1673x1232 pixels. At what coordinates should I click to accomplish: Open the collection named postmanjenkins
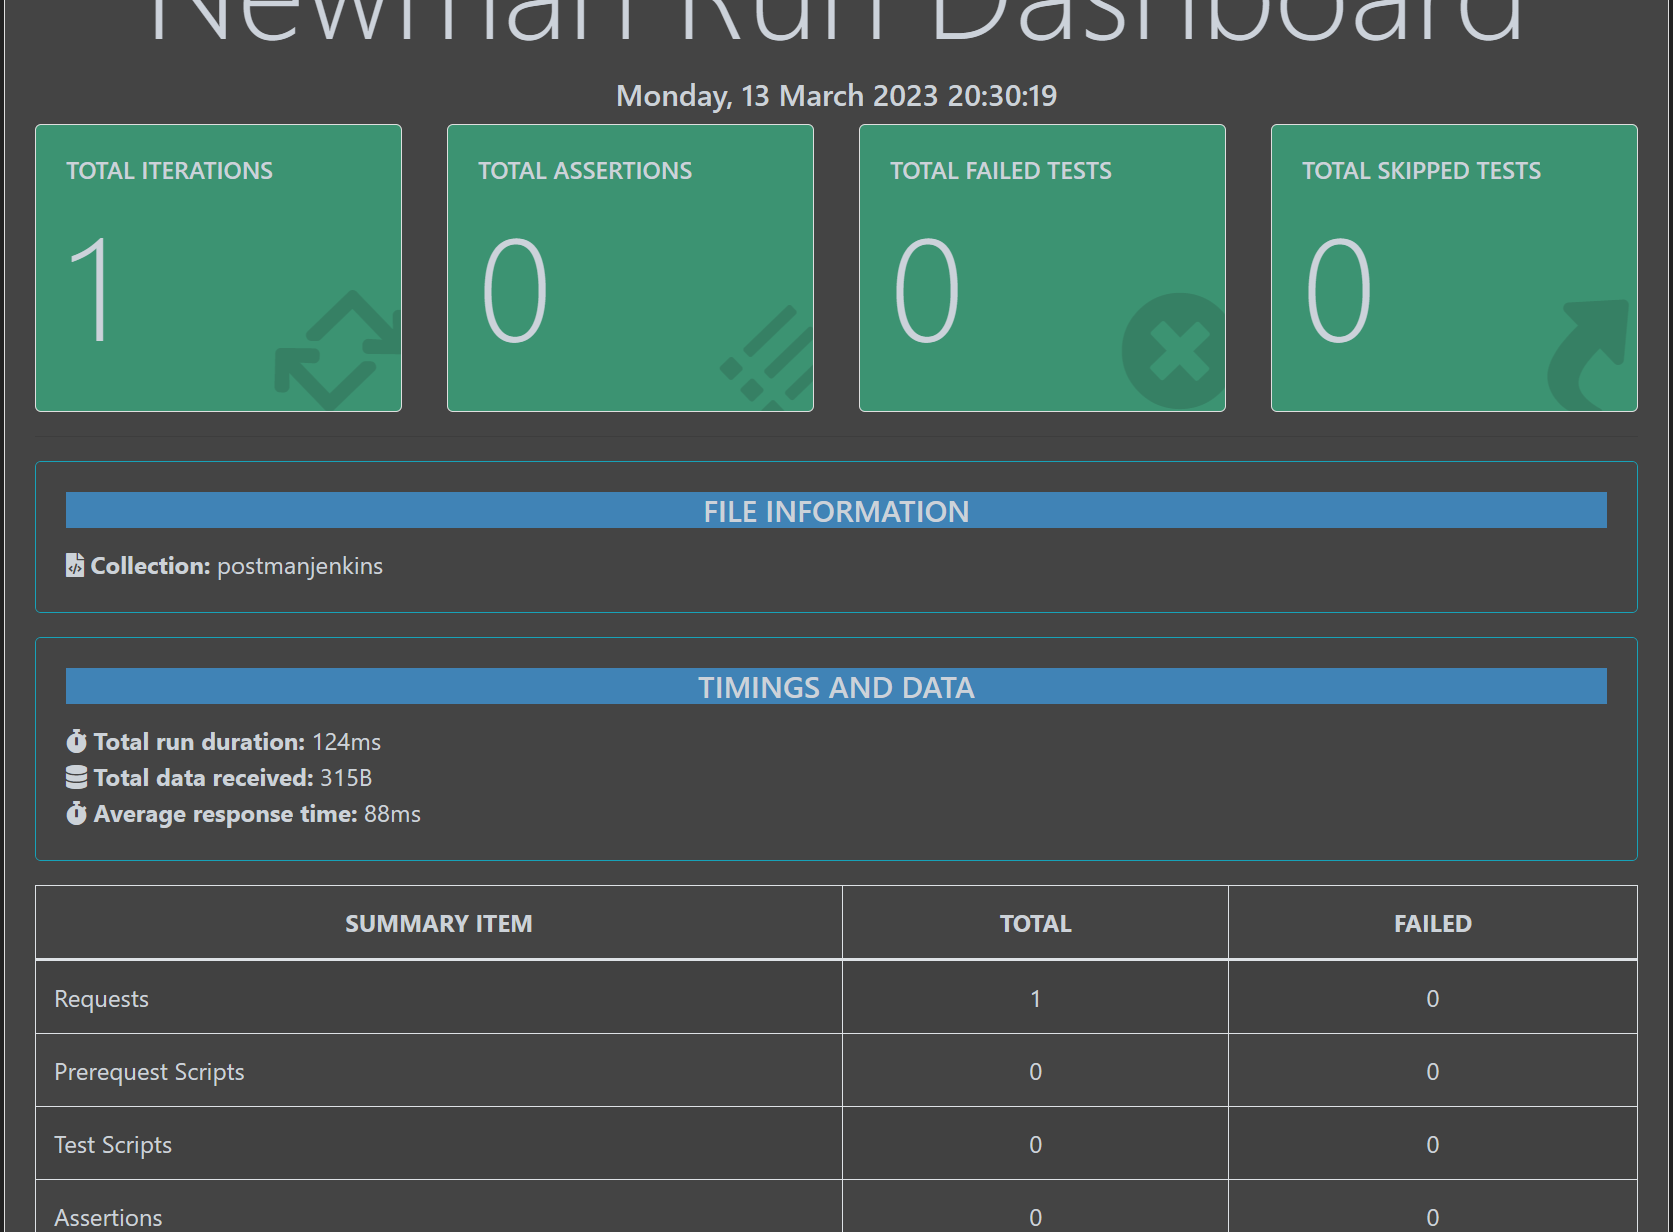pyautogui.click(x=299, y=566)
